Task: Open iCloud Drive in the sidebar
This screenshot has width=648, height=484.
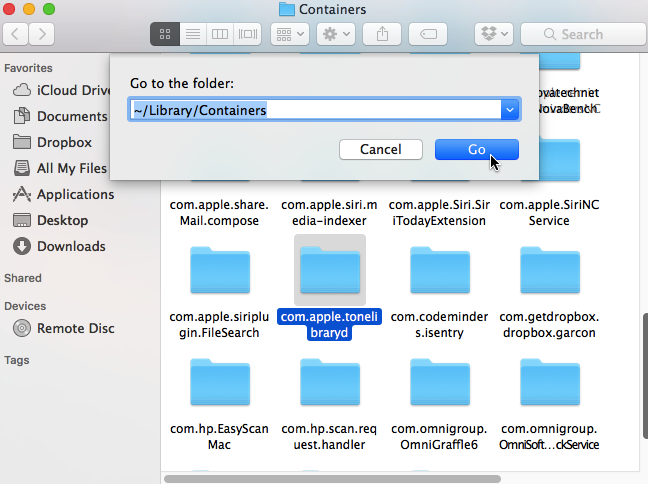Action: (62, 90)
